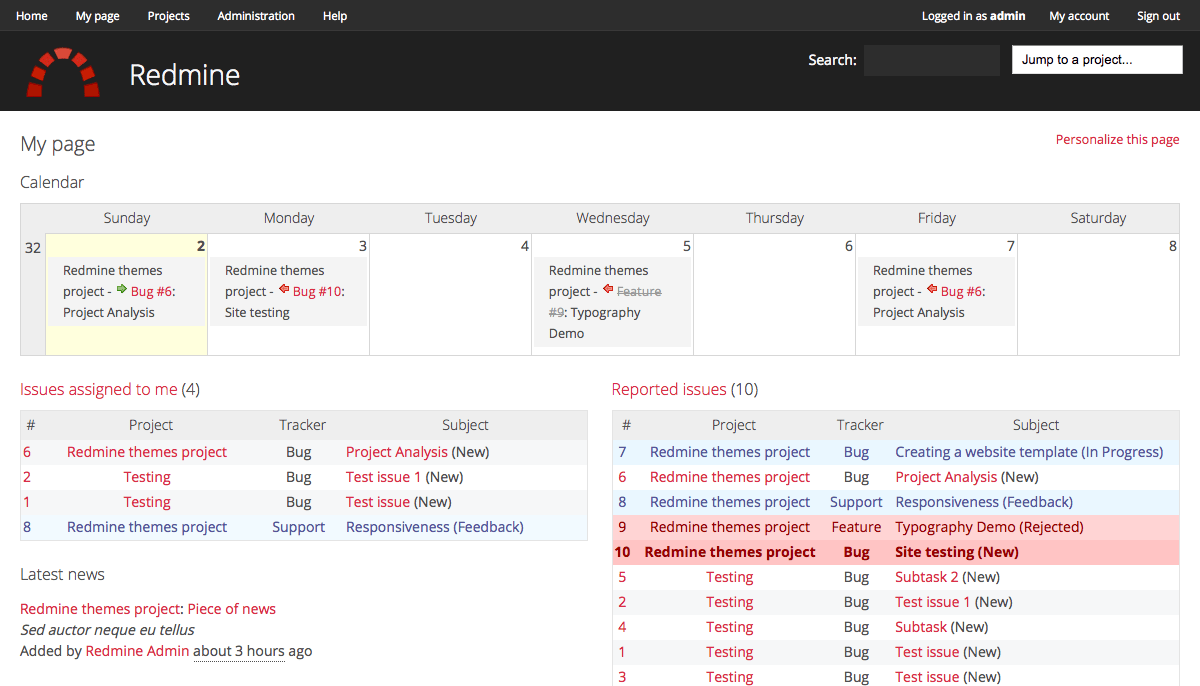
Task: Open Administration menu item
Action: (x=256, y=16)
